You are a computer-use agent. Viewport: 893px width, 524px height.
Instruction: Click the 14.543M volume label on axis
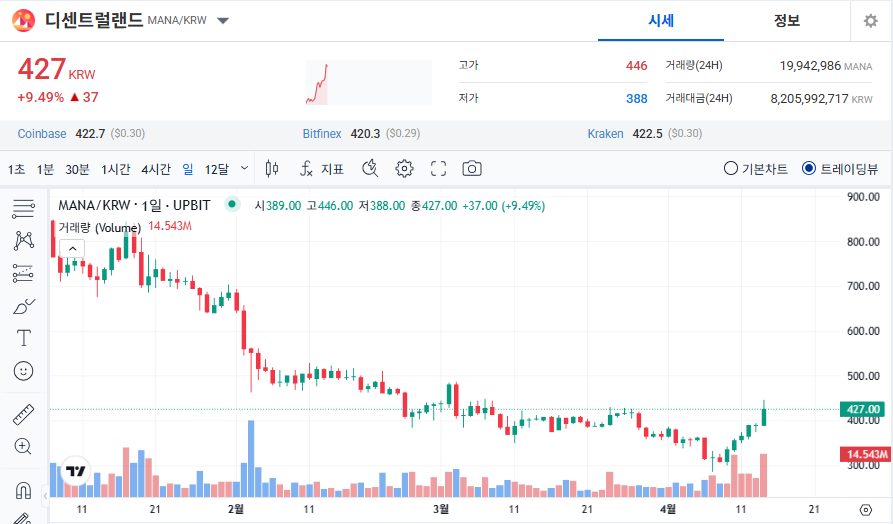point(866,454)
